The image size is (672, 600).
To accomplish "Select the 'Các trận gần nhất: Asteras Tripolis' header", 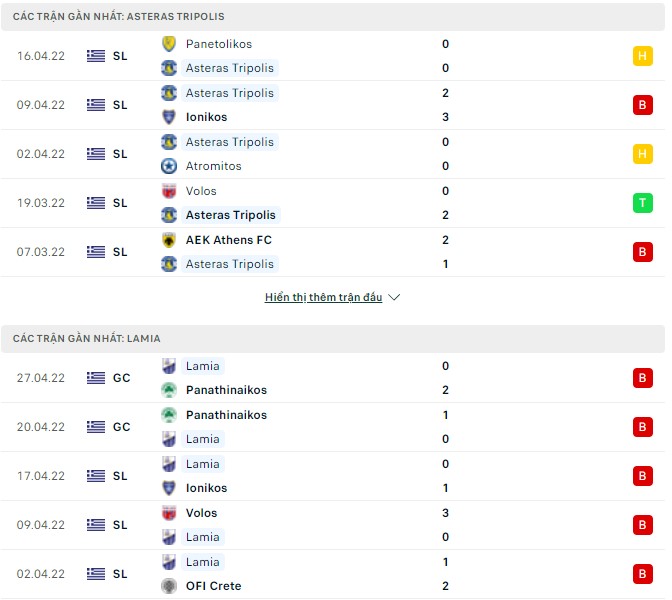I will (119, 17).
